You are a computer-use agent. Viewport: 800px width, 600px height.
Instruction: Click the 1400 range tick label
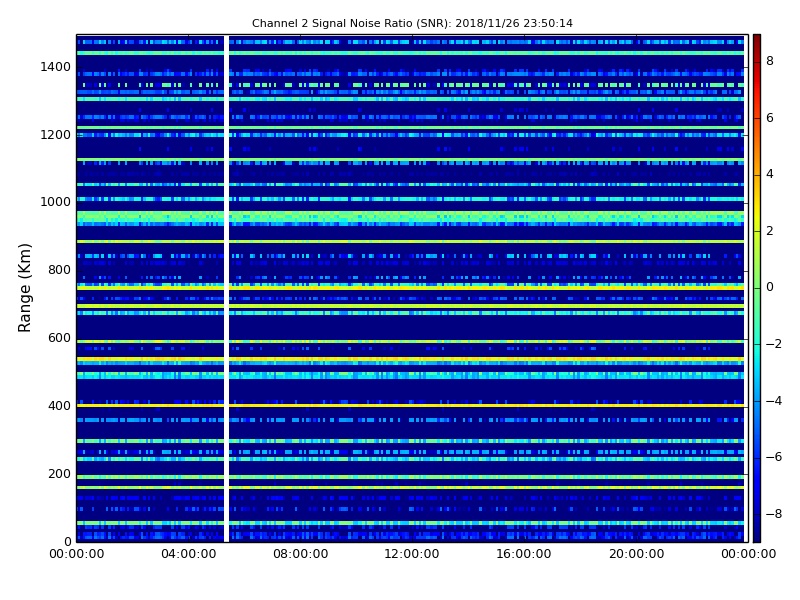55,67
